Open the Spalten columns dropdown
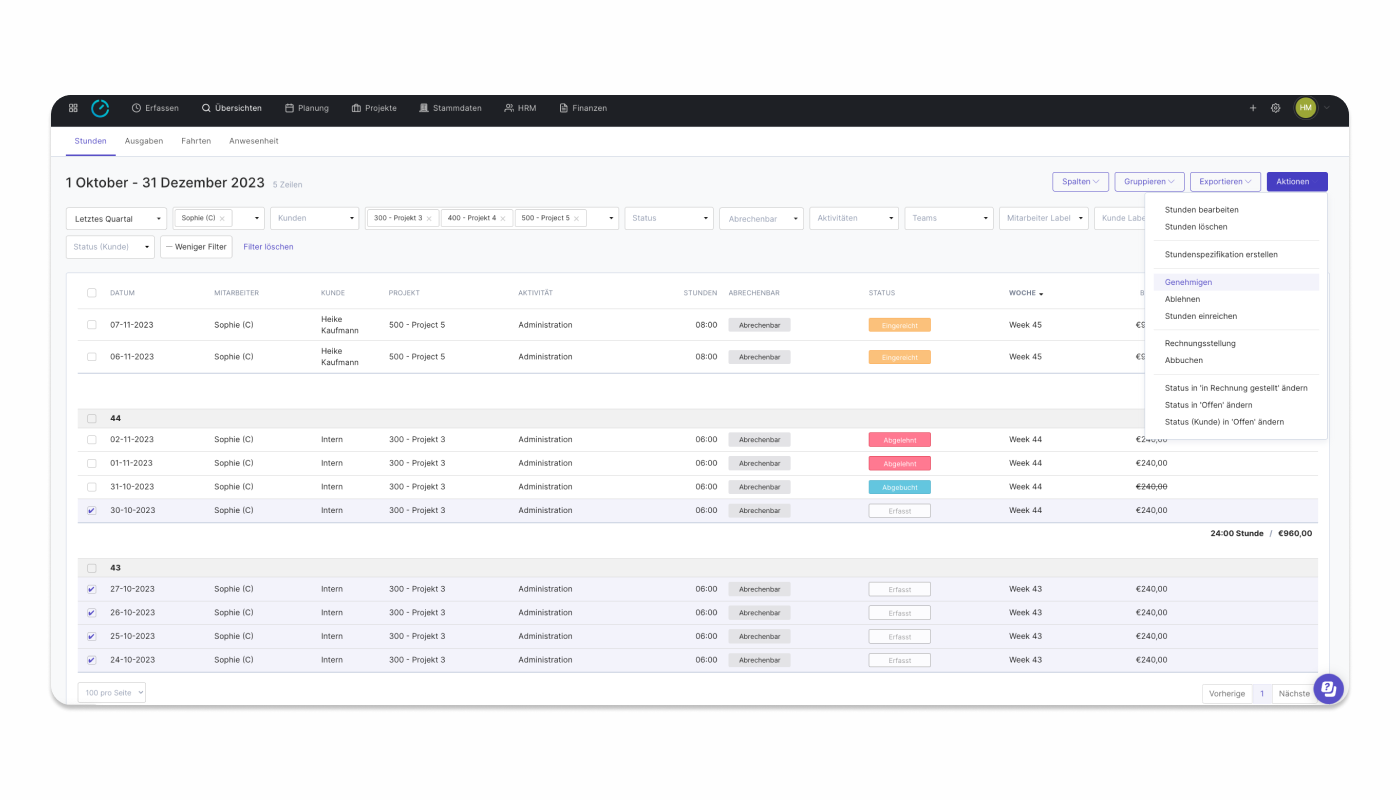This screenshot has width=1400, height=800. [1080, 182]
